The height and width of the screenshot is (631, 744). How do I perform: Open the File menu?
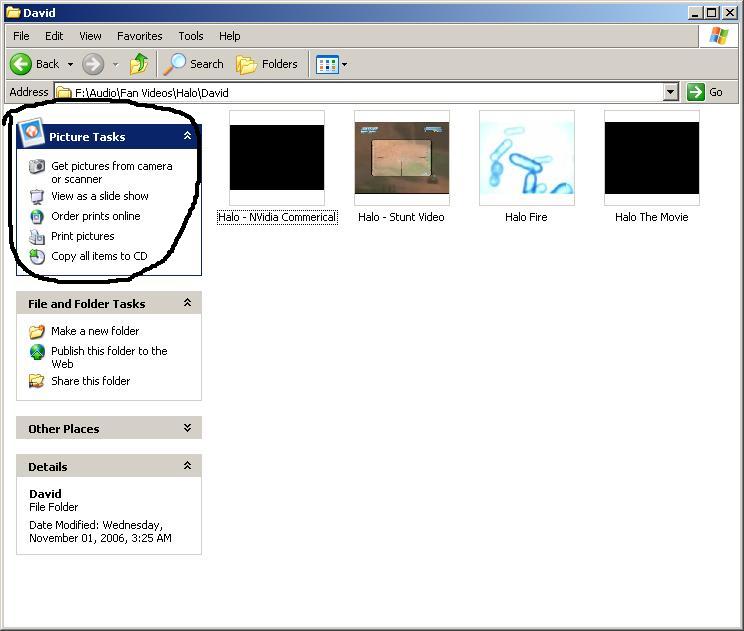tap(21, 36)
